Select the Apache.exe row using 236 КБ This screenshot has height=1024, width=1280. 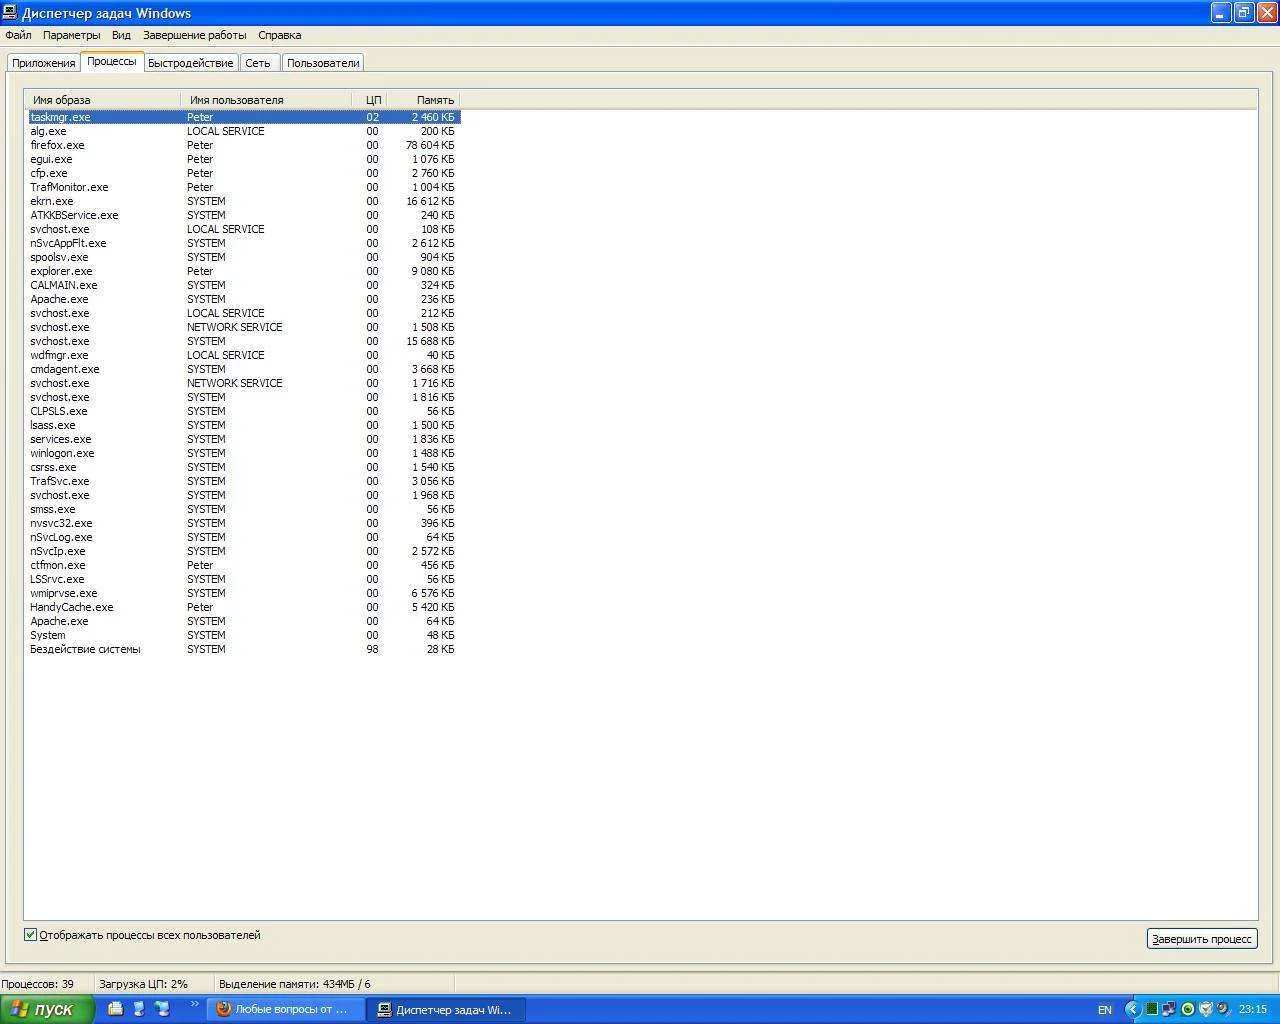click(x=243, y=299)
